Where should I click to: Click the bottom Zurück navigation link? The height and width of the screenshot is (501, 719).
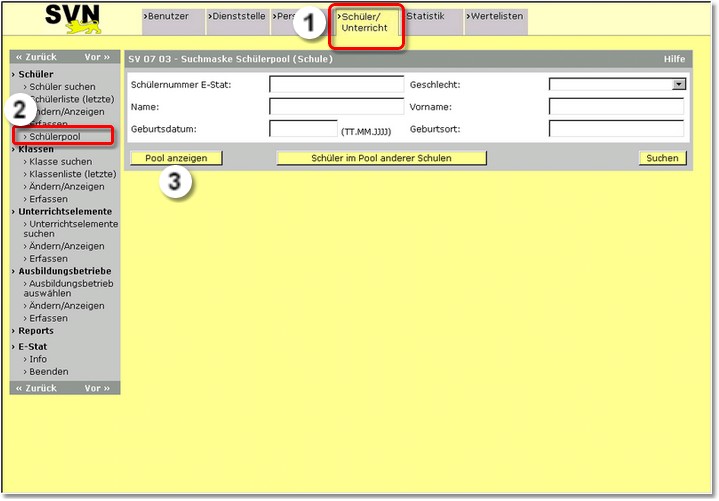(x=36, y=388)
